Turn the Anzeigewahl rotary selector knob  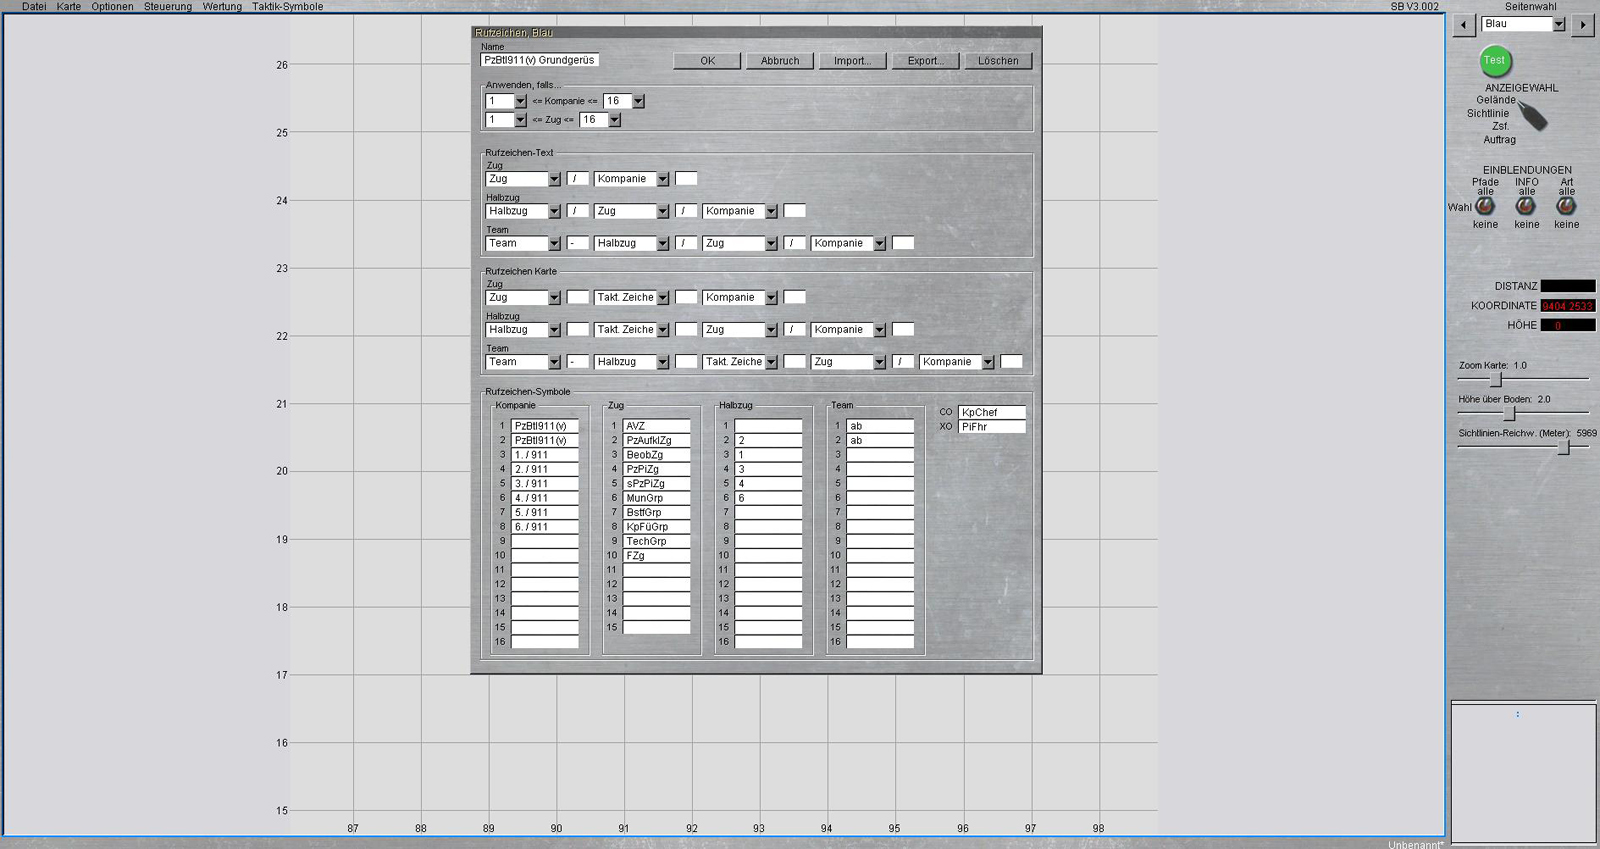[x=1532, y=117]
